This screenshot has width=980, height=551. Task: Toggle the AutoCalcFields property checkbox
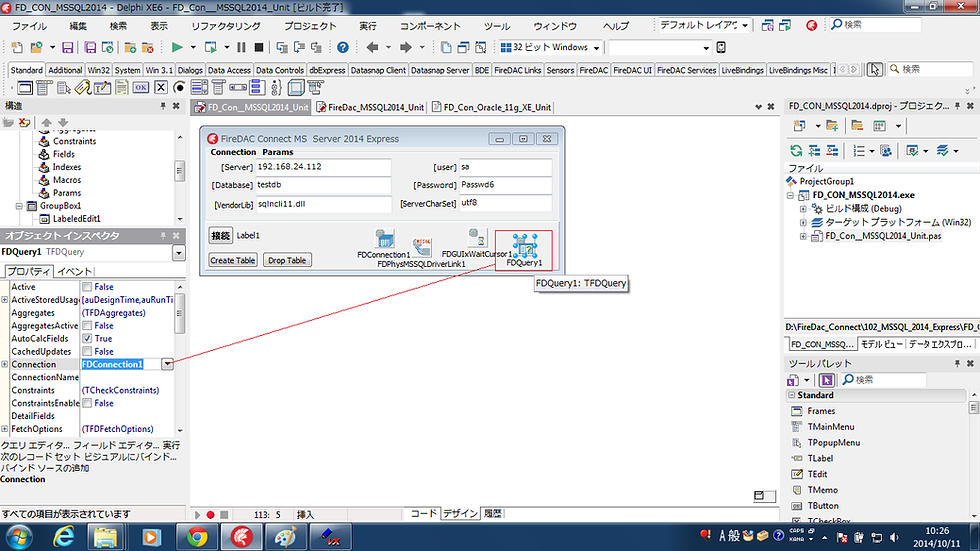(88, 339)
